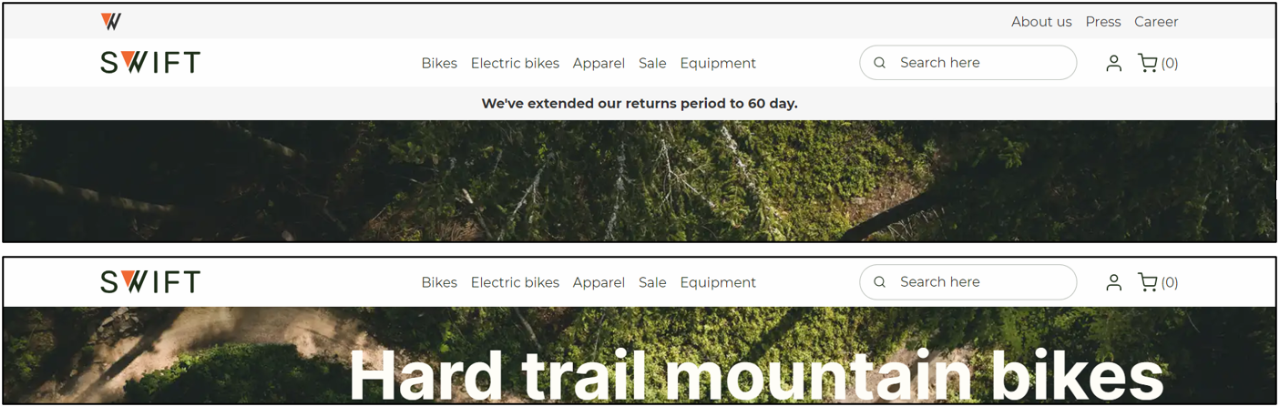Click the small W logo beside the About us bar
Image resolution: width=1280 pixels, height=407 pixels.
pos(111,21)
